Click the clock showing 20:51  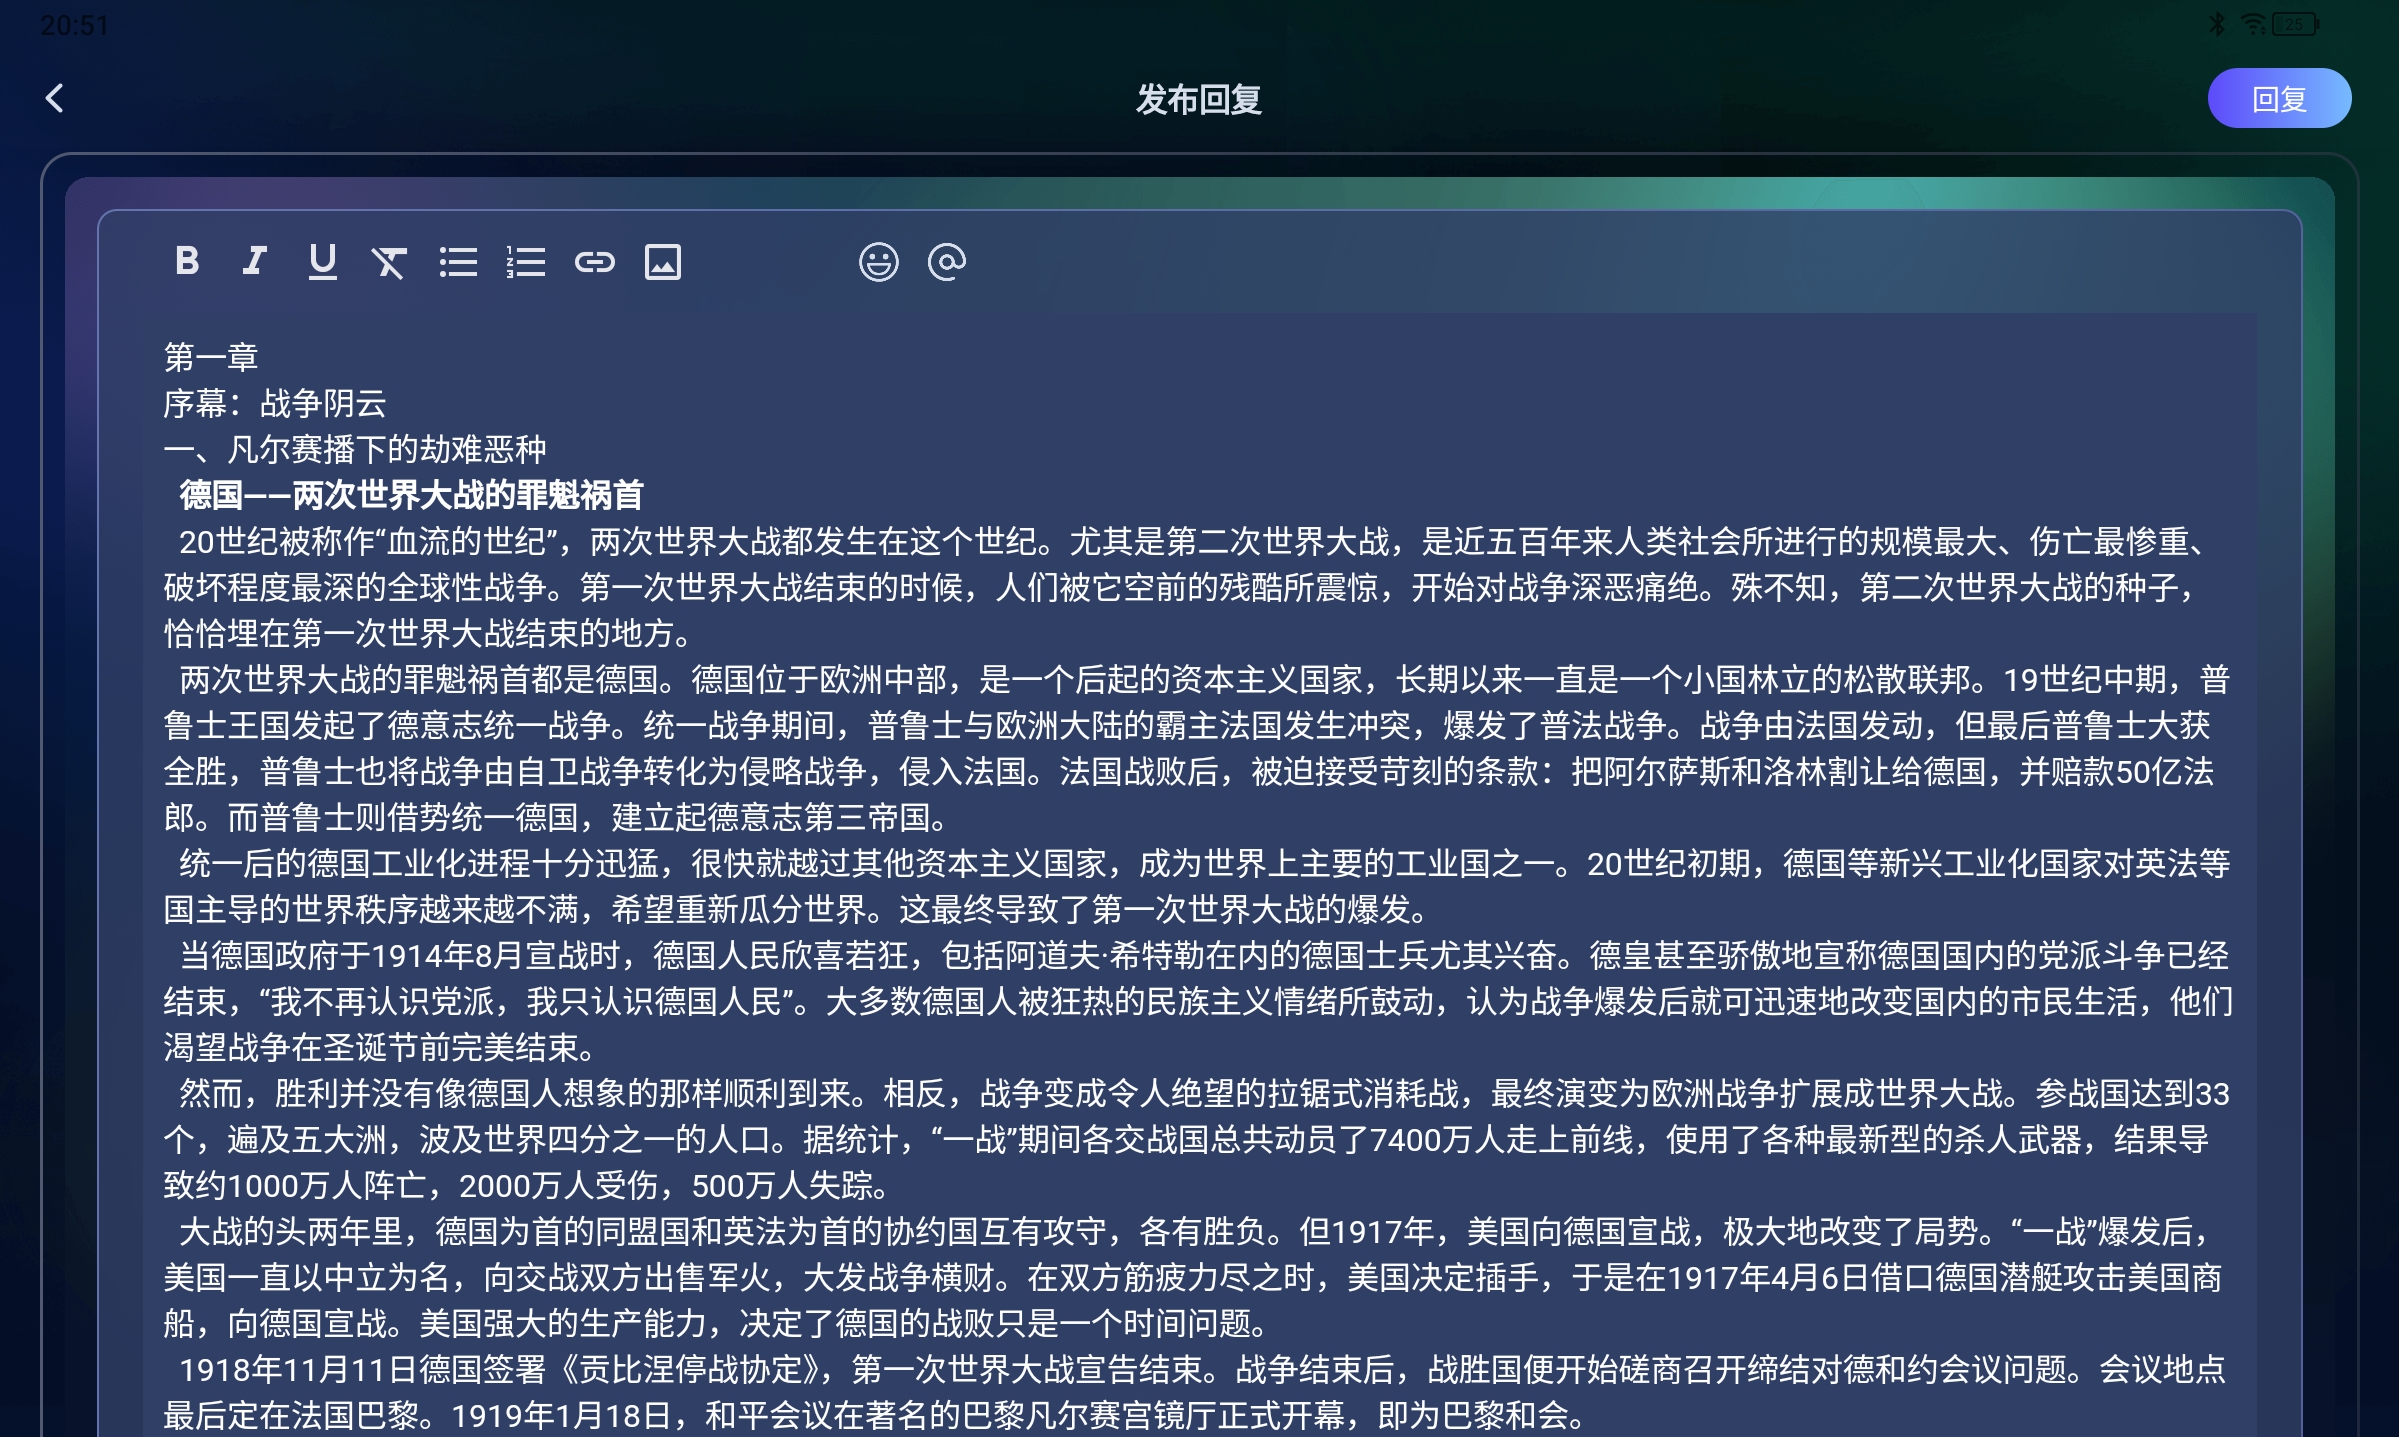[x=75, y=24]
